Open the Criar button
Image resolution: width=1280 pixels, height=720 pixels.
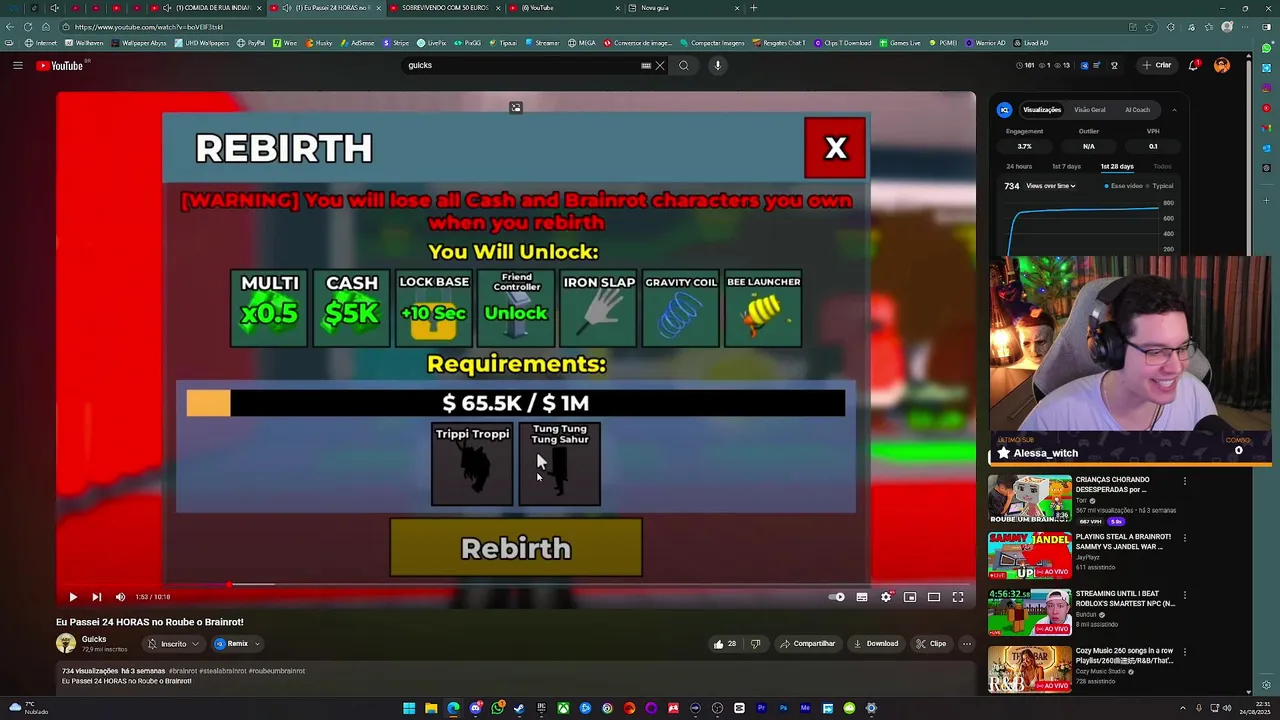pyautogui.click(x=1156, y=65)
